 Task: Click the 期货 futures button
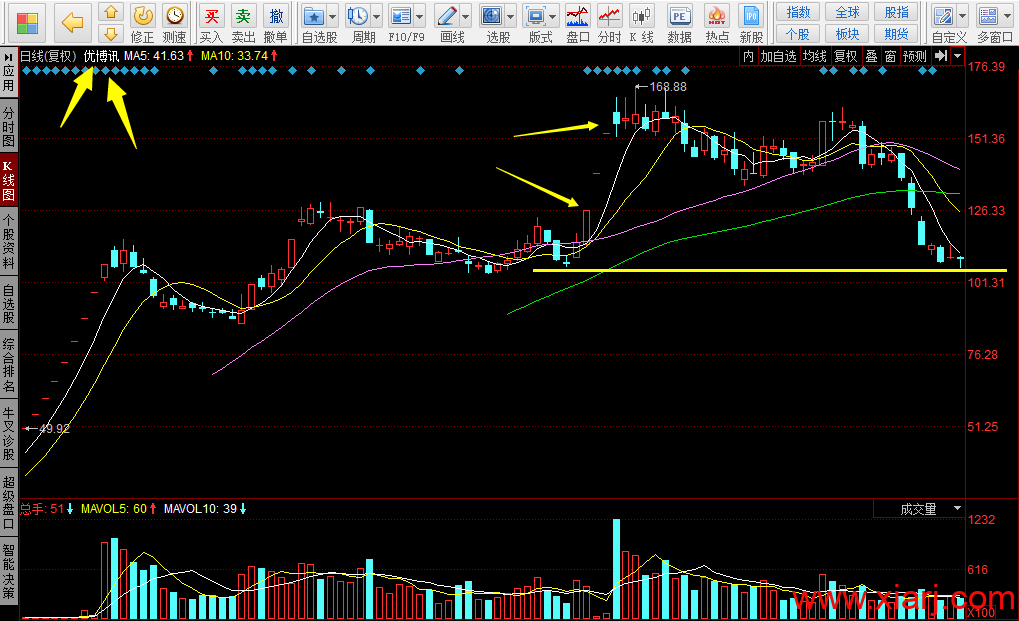[x=896, y=34]
